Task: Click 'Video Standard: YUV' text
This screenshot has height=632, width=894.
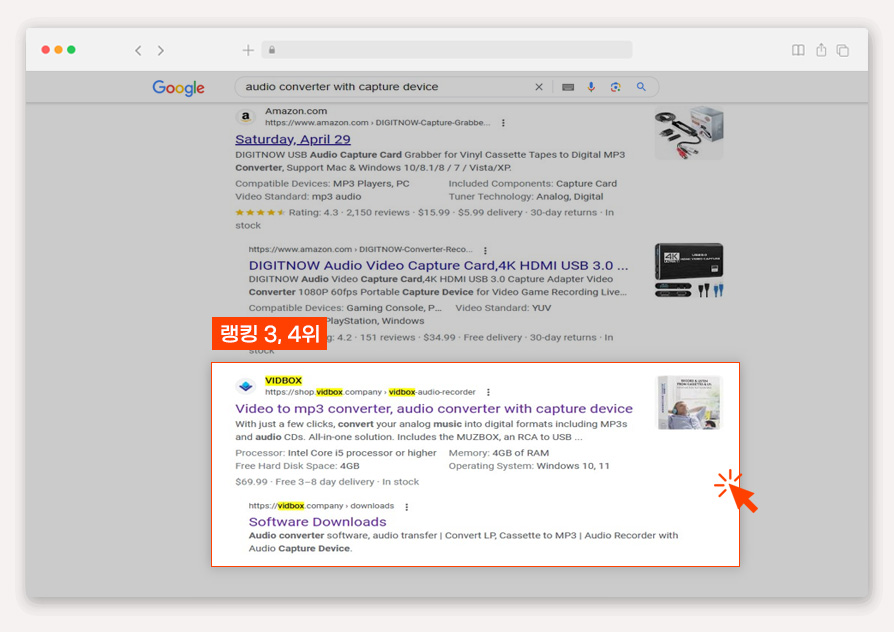Action: pos(503,308)
